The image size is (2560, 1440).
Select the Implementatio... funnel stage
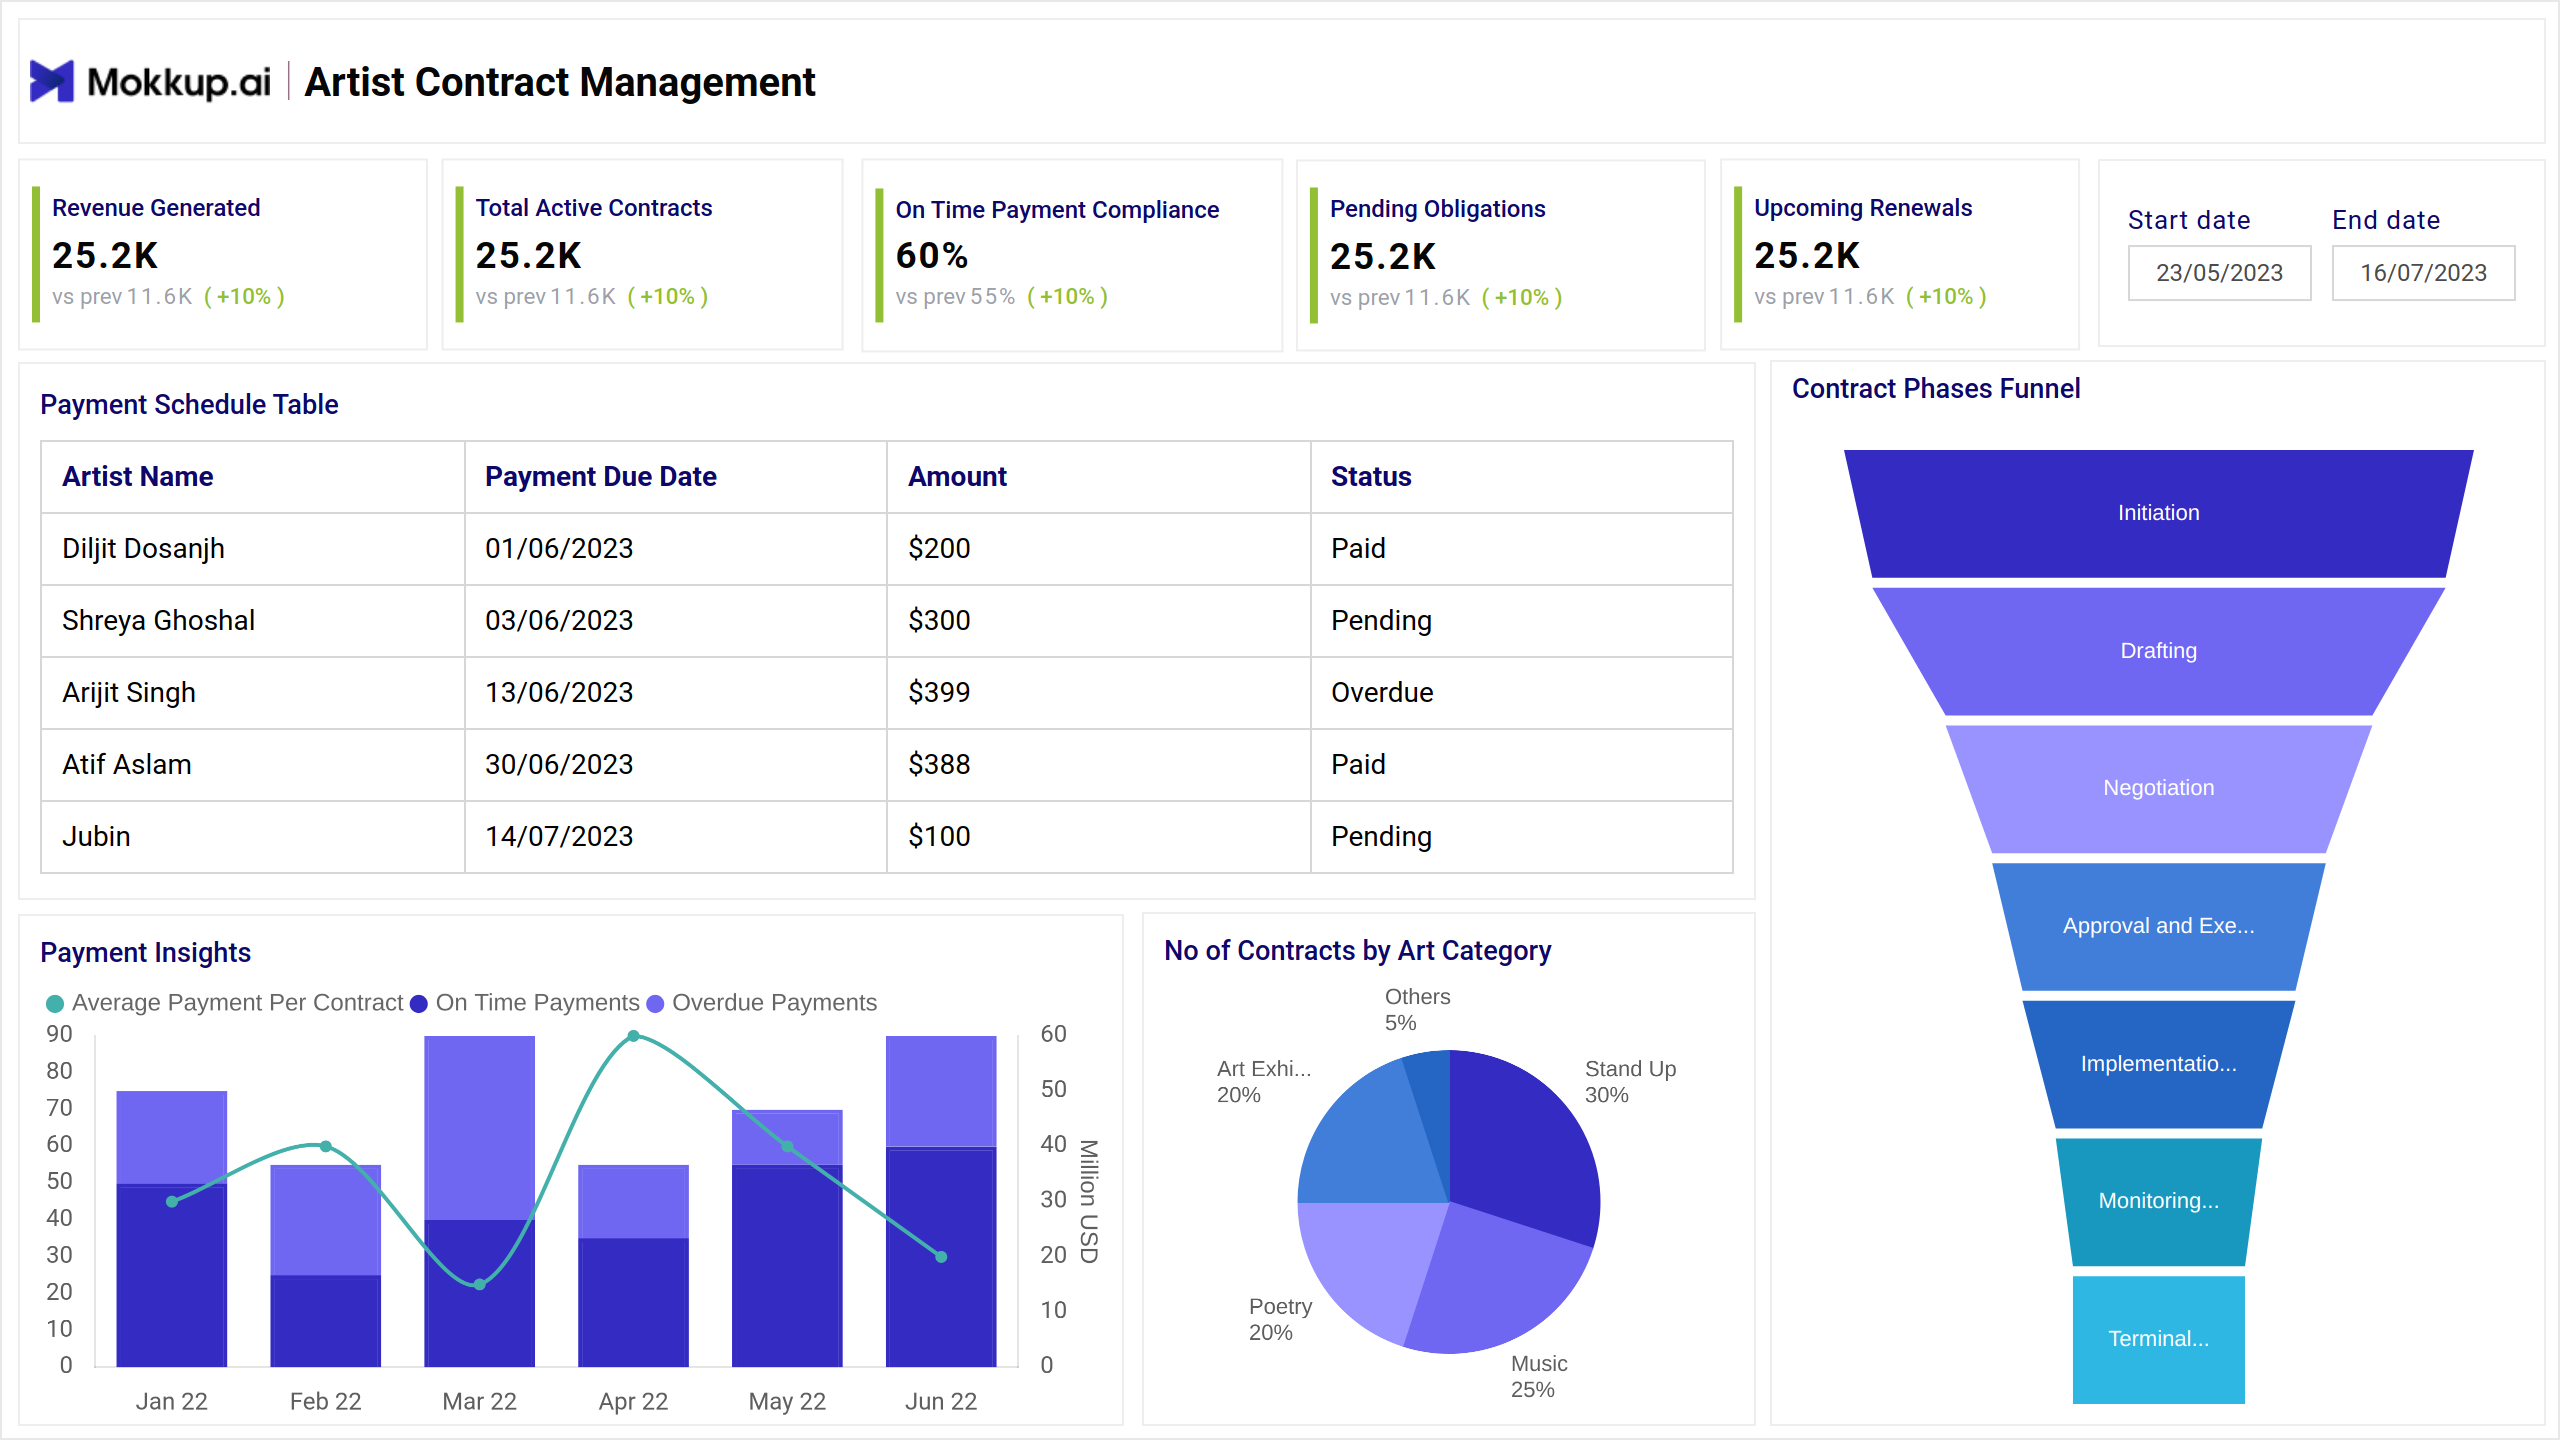2159,1064
